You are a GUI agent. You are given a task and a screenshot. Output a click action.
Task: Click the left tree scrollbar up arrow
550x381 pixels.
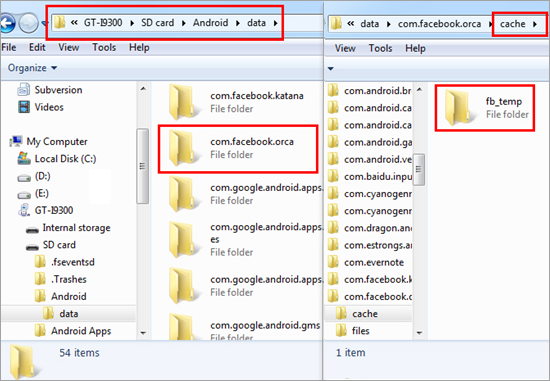point(143,89)
